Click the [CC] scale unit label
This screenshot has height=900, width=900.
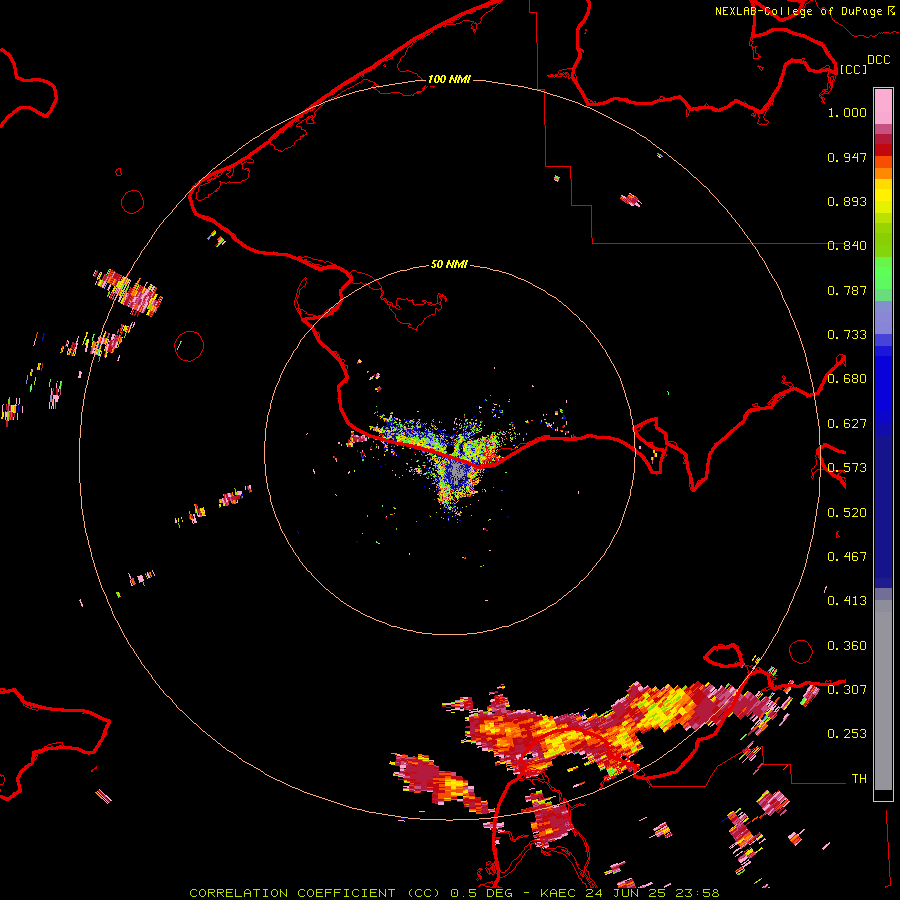pos(853,69)
